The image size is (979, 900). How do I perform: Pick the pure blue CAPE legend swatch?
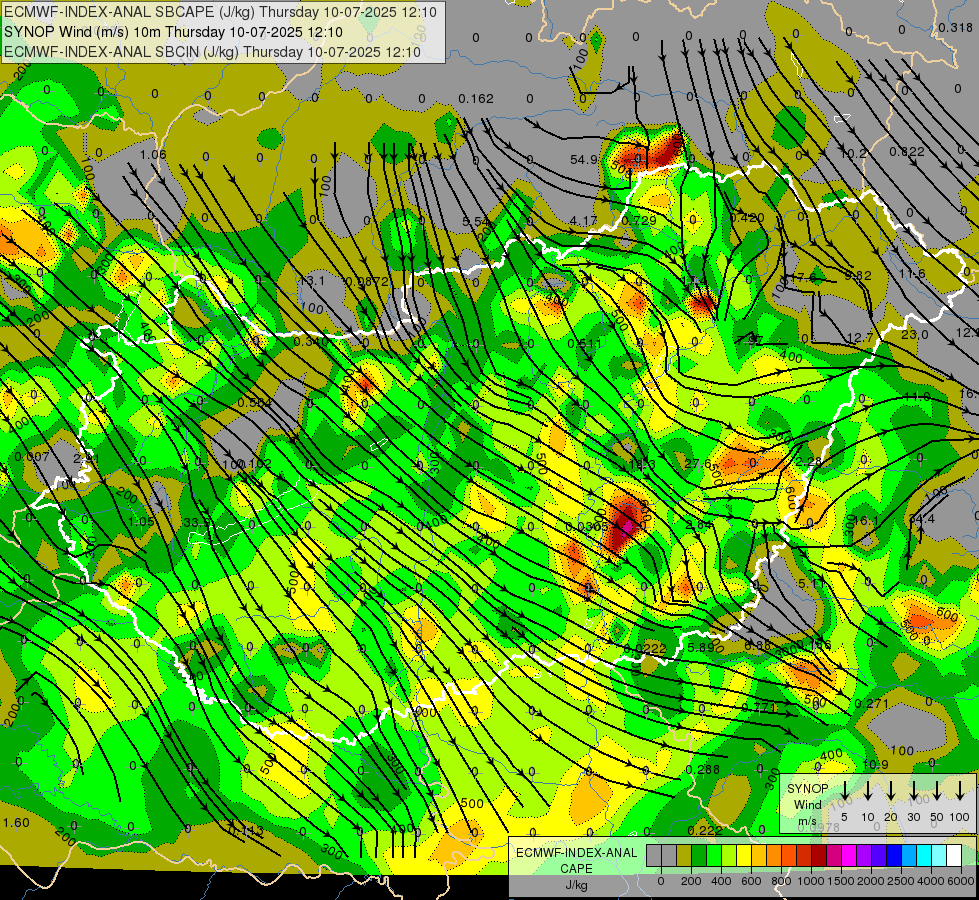click(893, 856)
